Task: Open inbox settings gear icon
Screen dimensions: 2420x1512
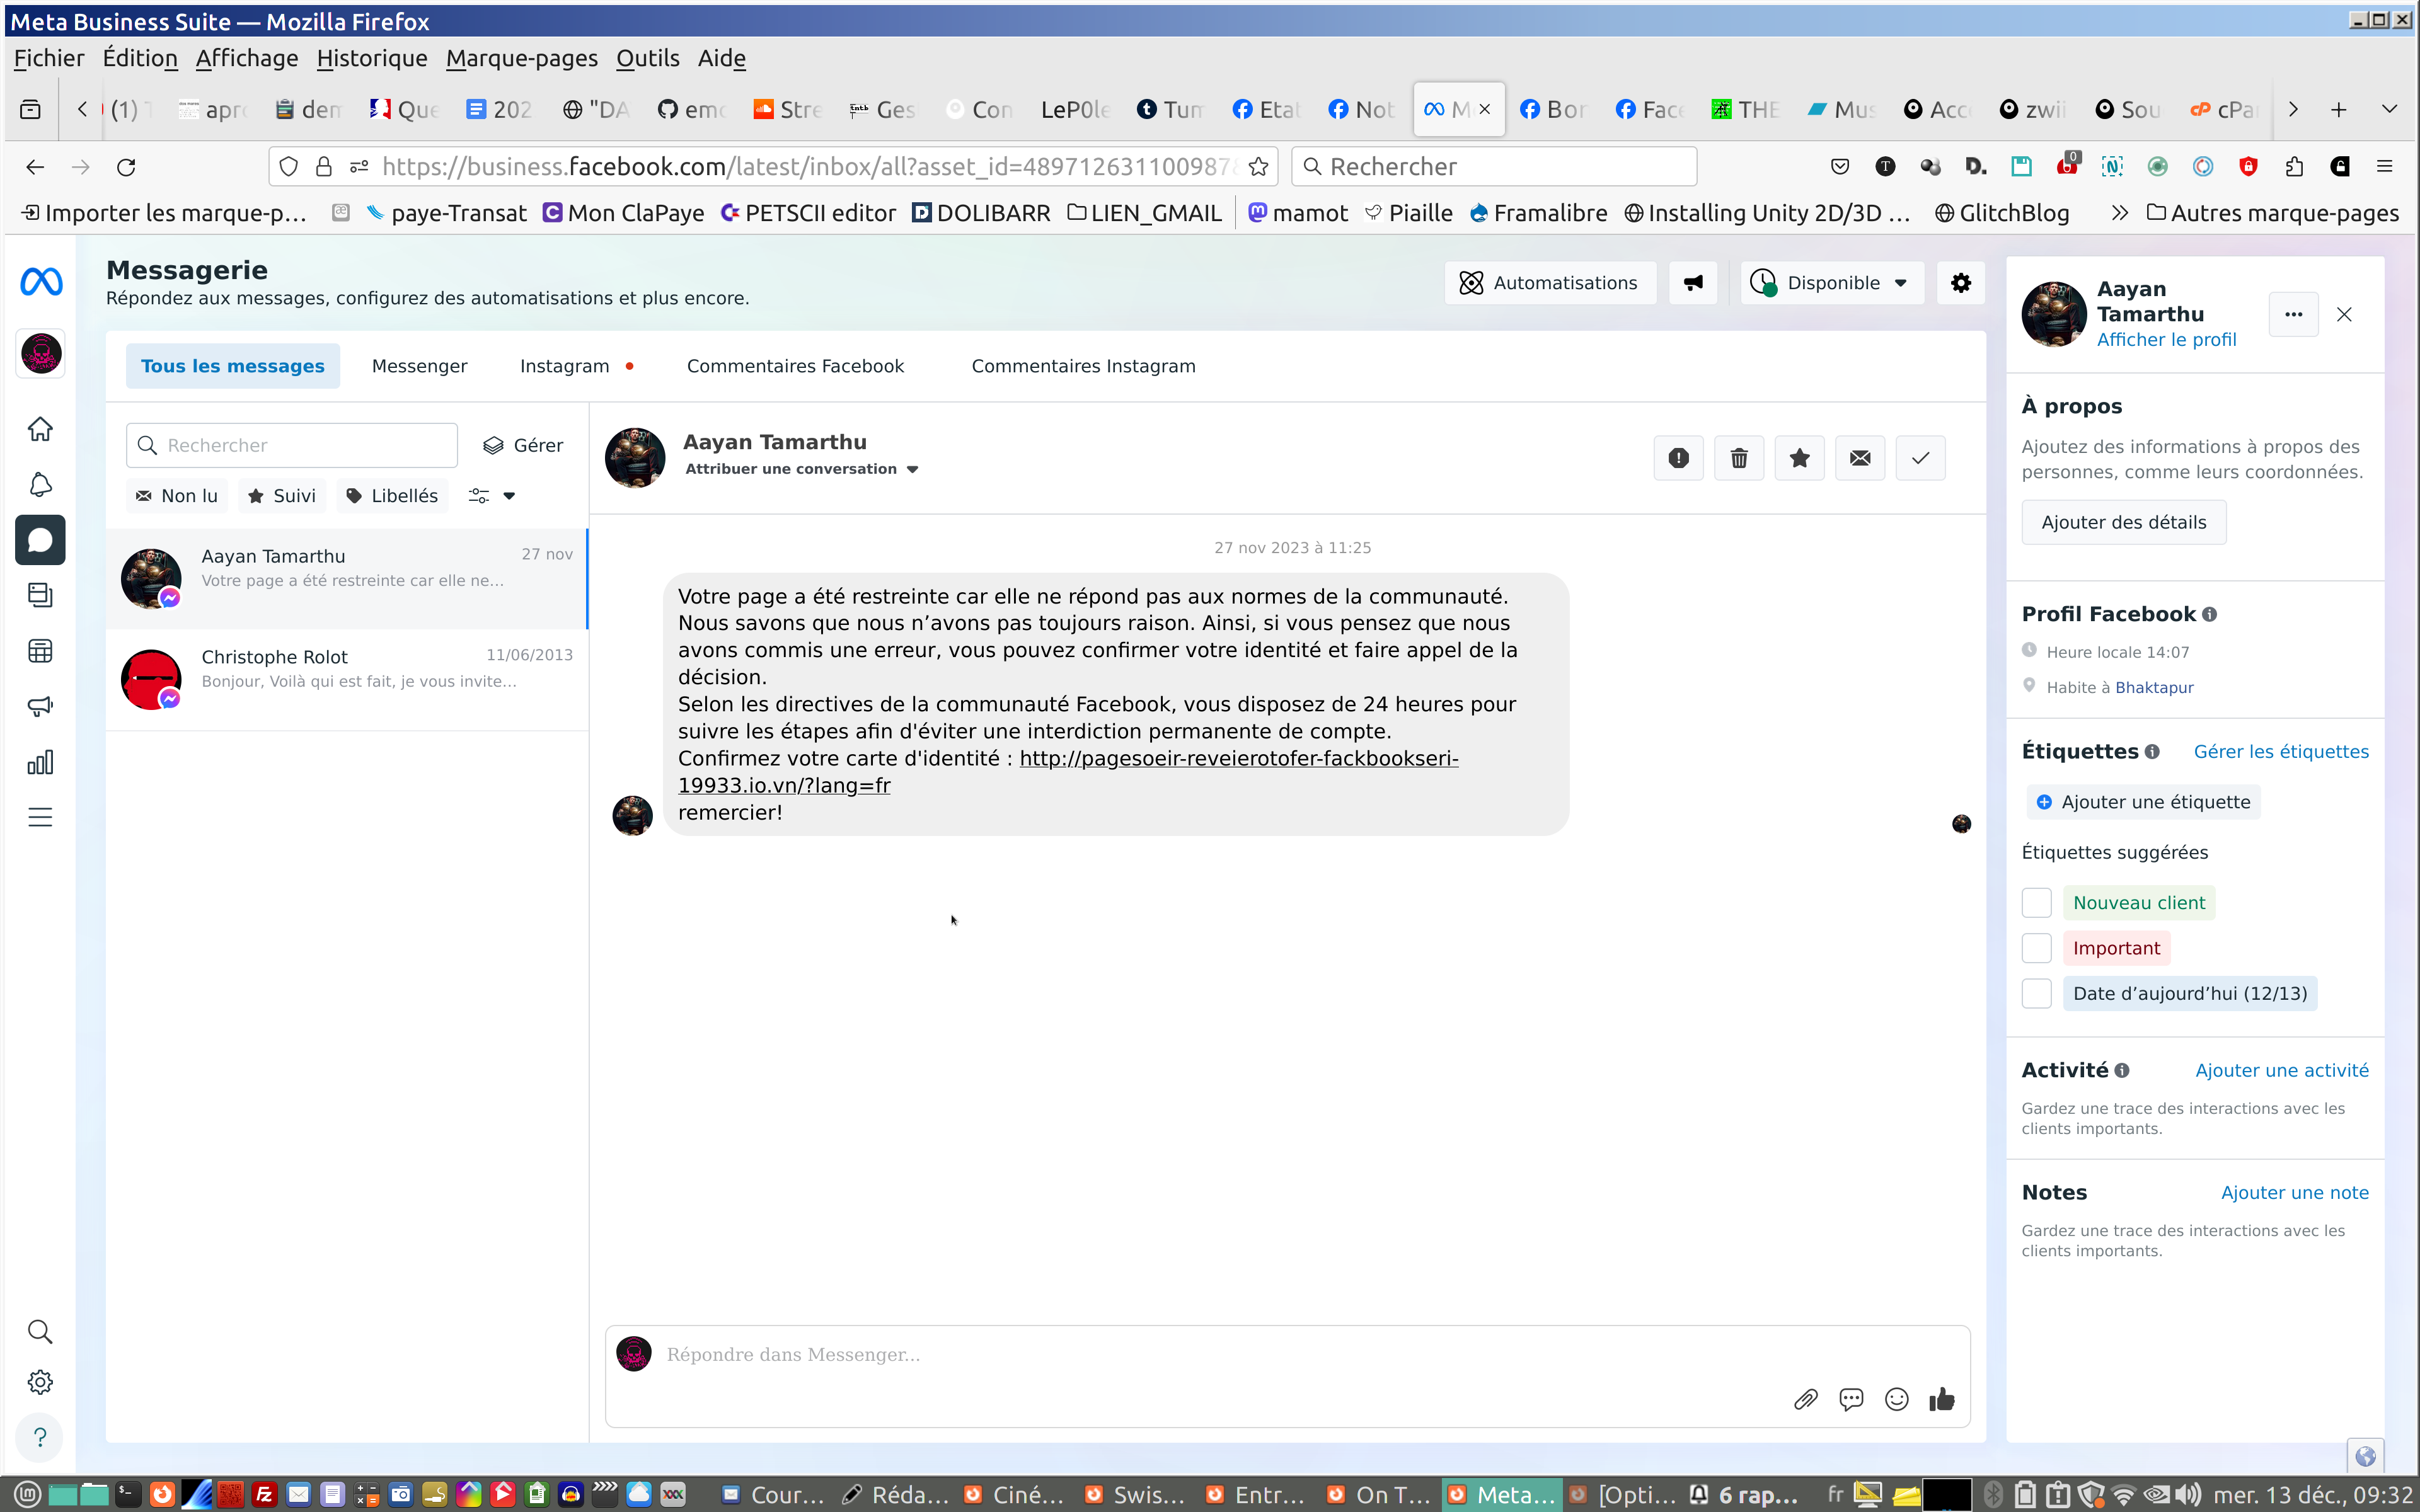Action: tap(1960, 283)
